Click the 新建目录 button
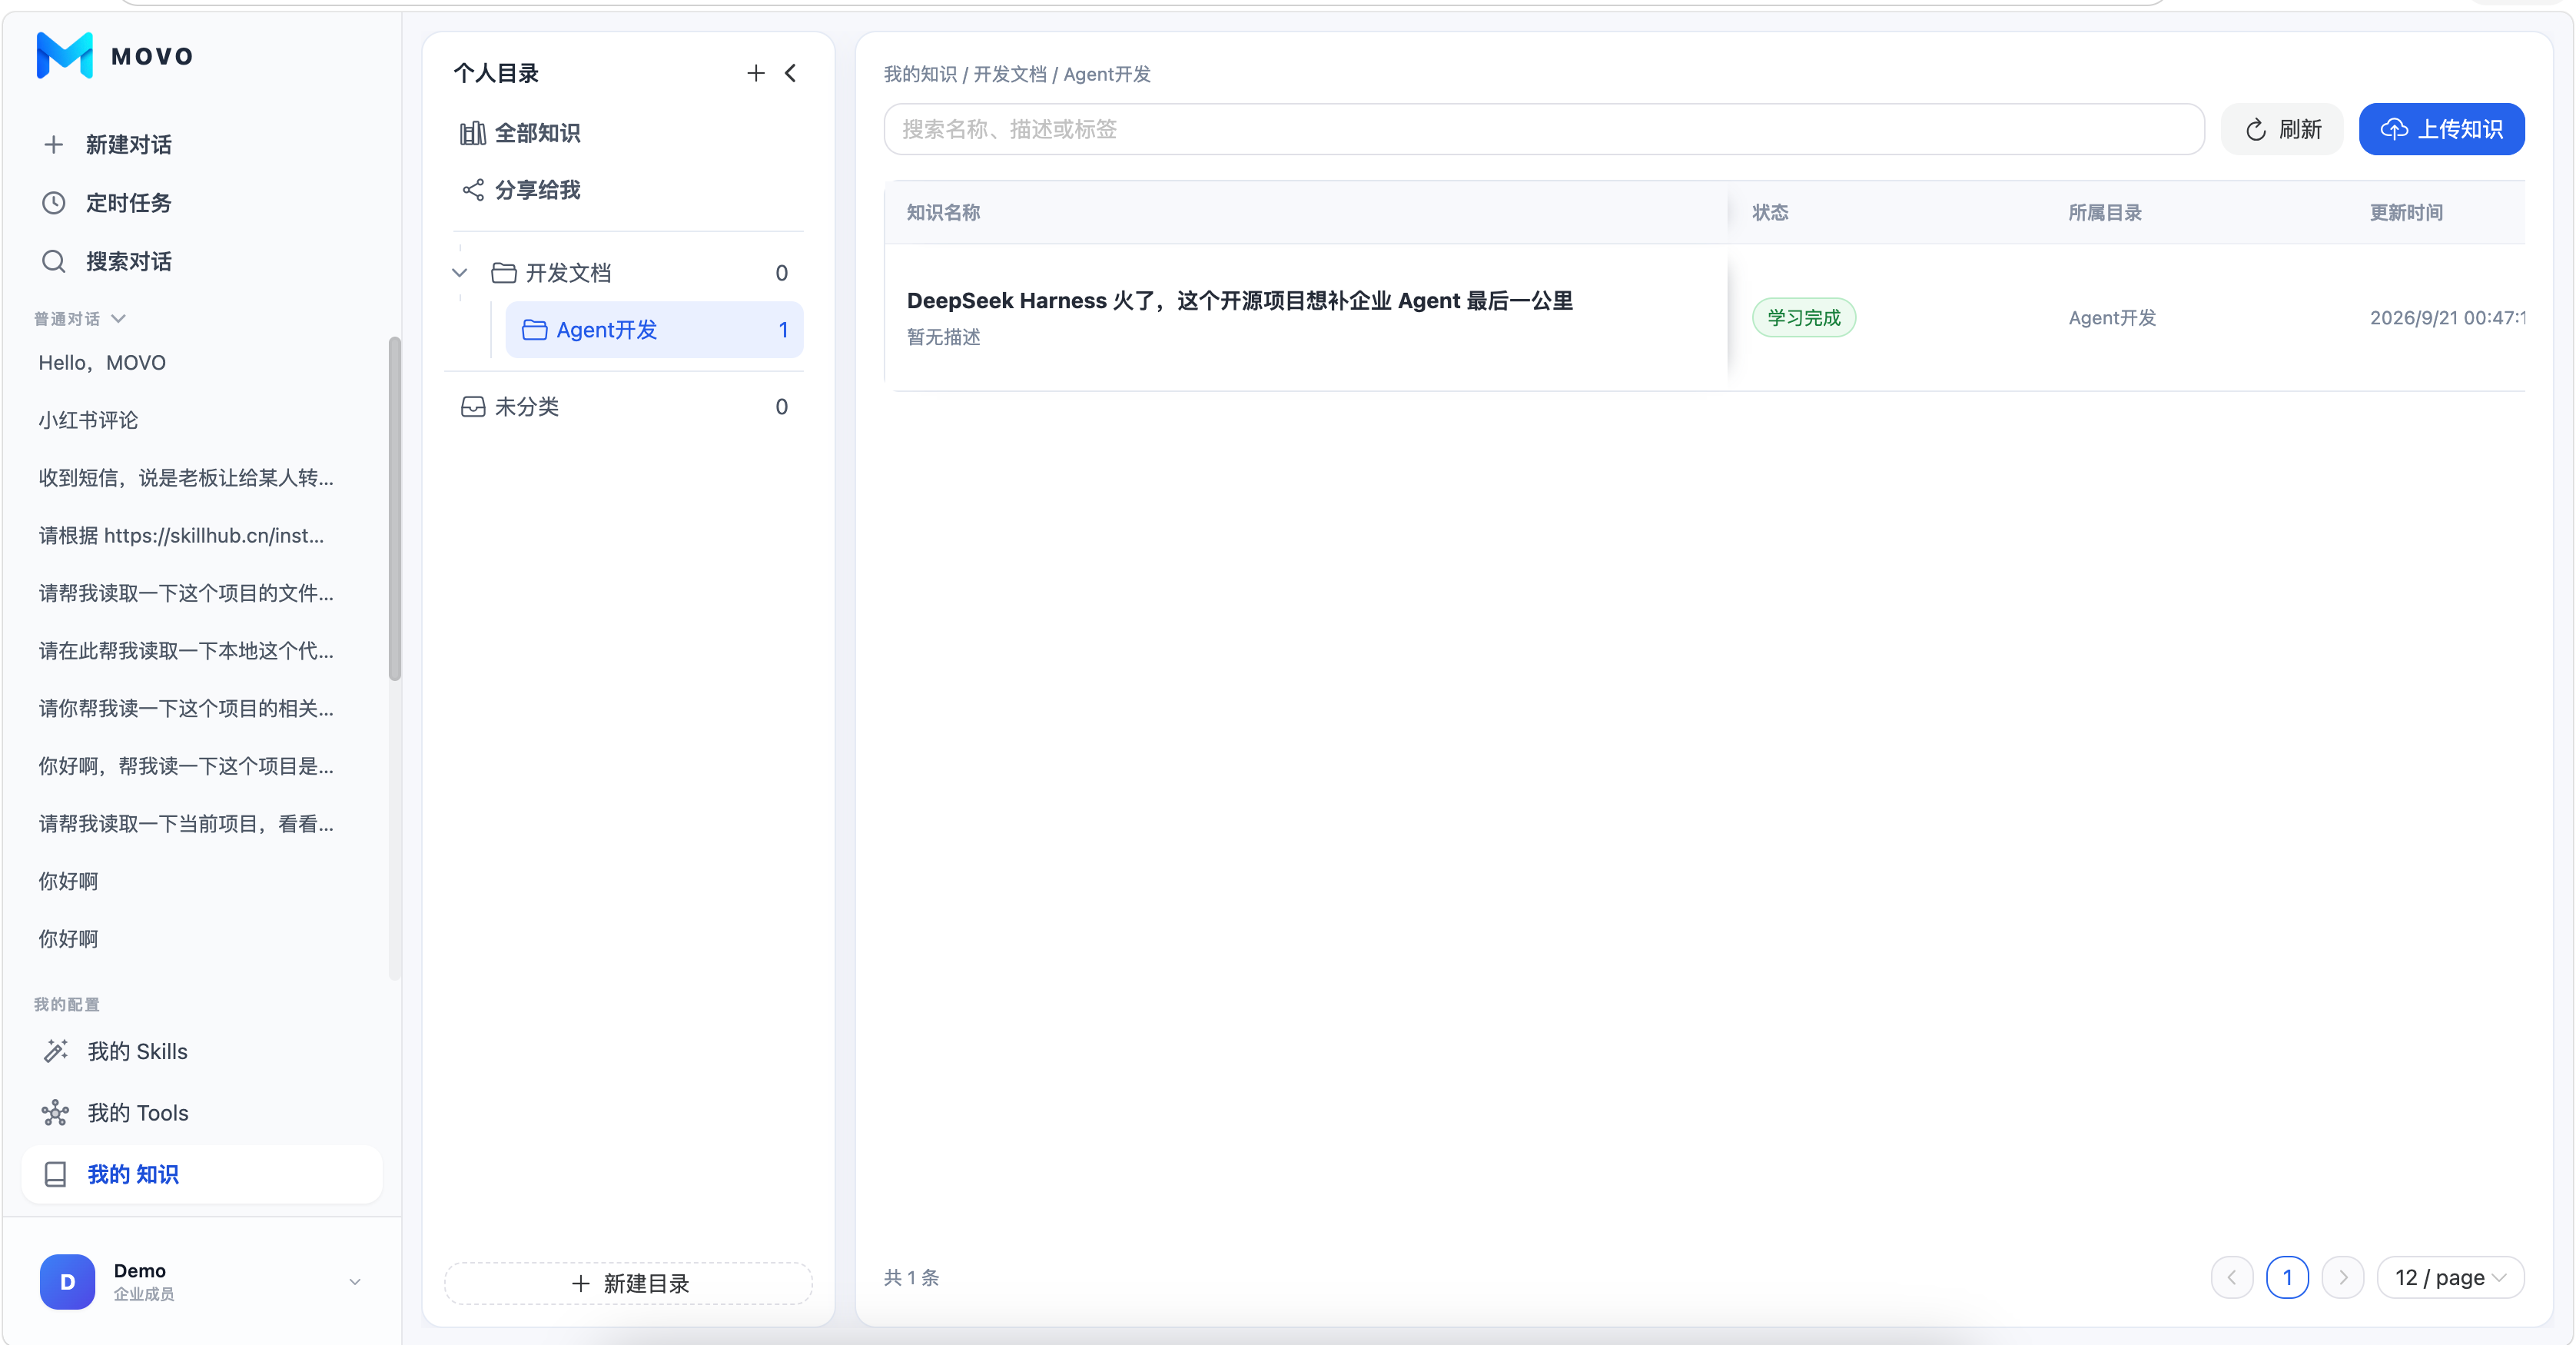This screenshot has width=2576, height=1345. [x=628, y=1283]
